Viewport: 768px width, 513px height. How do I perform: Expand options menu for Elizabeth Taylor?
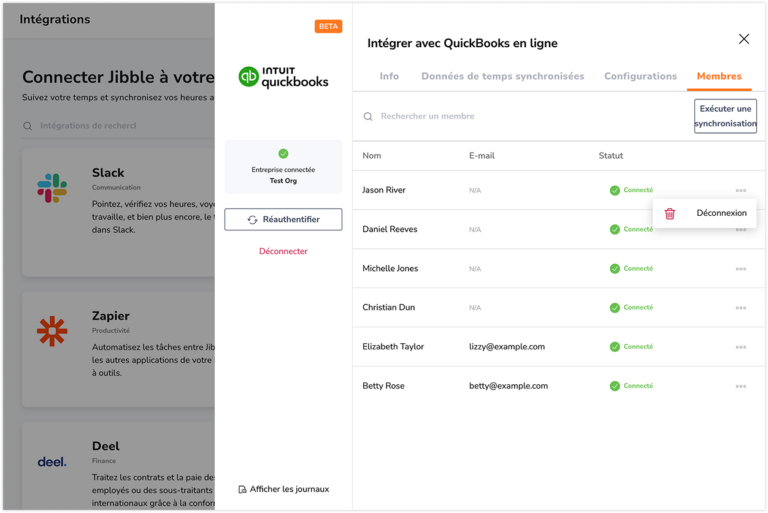coord(740,347)
